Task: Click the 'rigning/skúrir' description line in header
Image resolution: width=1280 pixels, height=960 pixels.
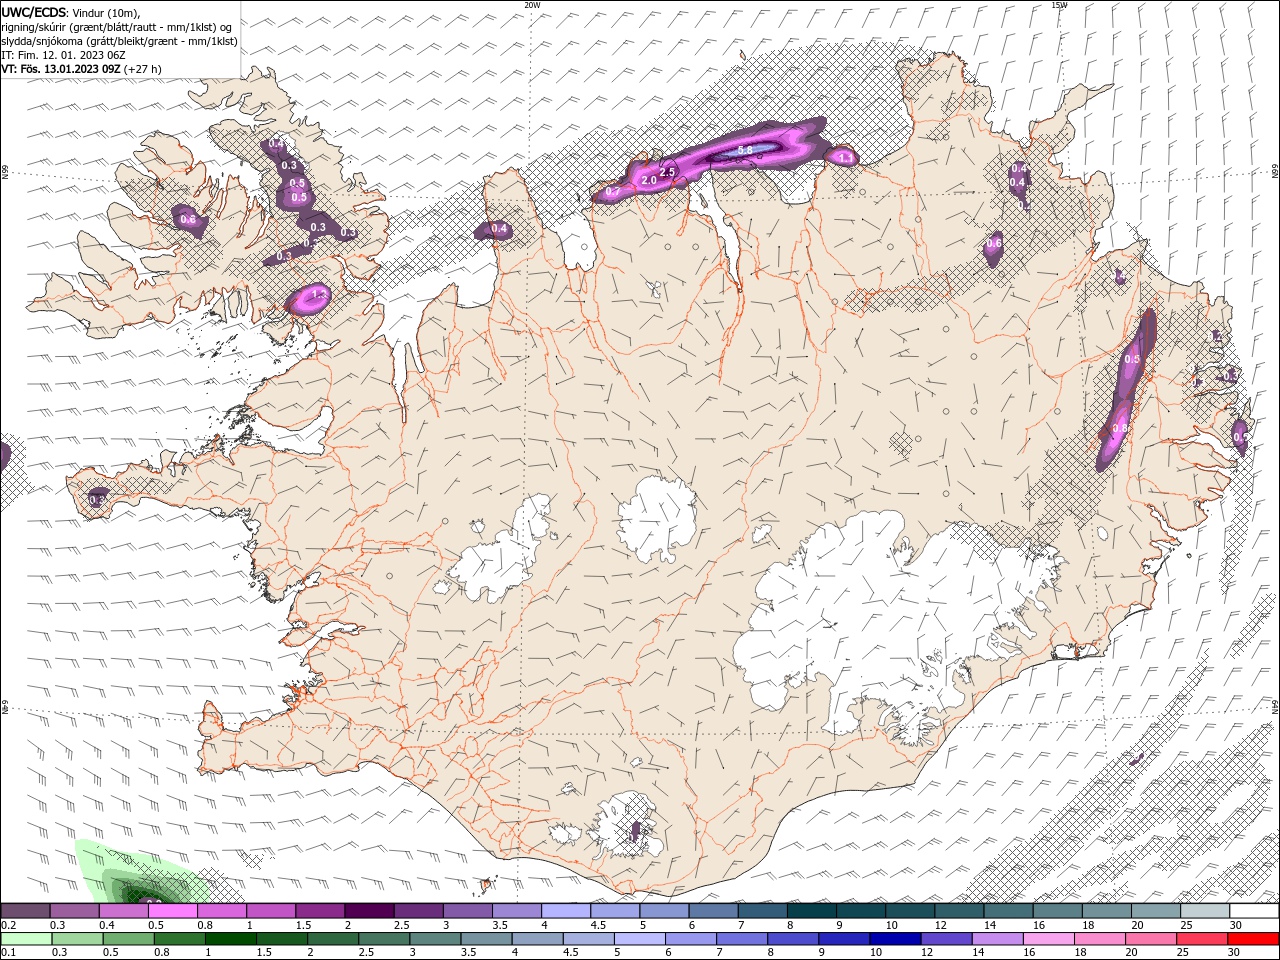Action: tap(116, 27)
